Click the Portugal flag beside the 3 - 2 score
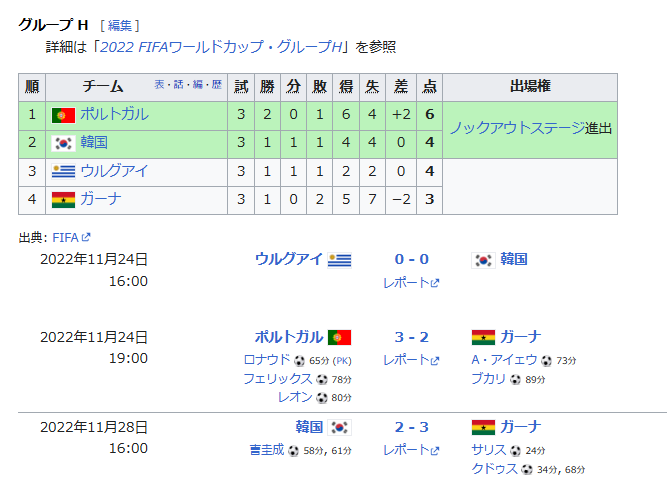Image resolution: width=667 pixels, height=484 pixels. [x=339, y=338]
